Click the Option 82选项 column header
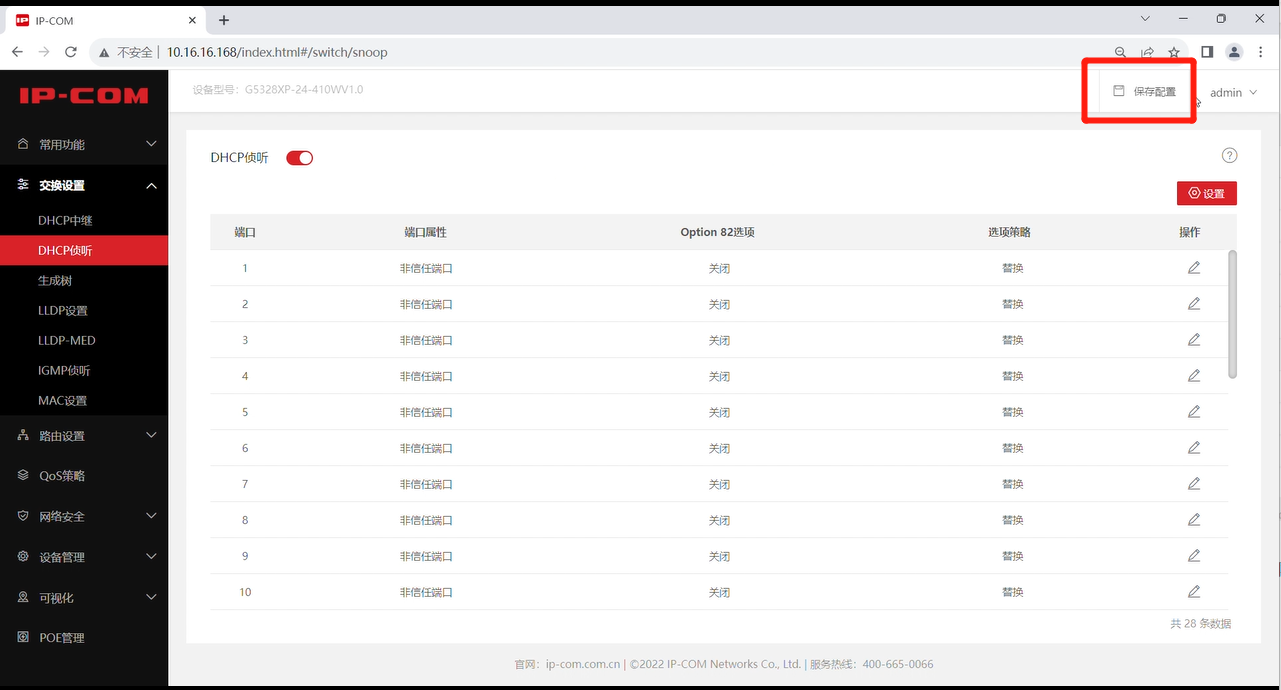This screenshot has width=1281, height=690. pyautogui.click(x=717, y=232)
